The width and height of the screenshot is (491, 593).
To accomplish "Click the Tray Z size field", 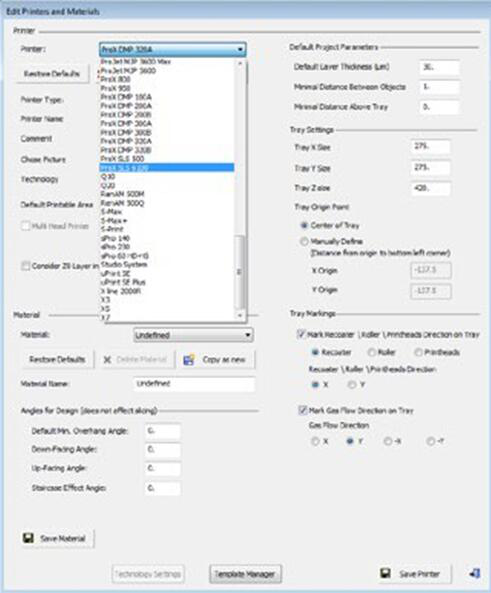I will pos(430,188).
